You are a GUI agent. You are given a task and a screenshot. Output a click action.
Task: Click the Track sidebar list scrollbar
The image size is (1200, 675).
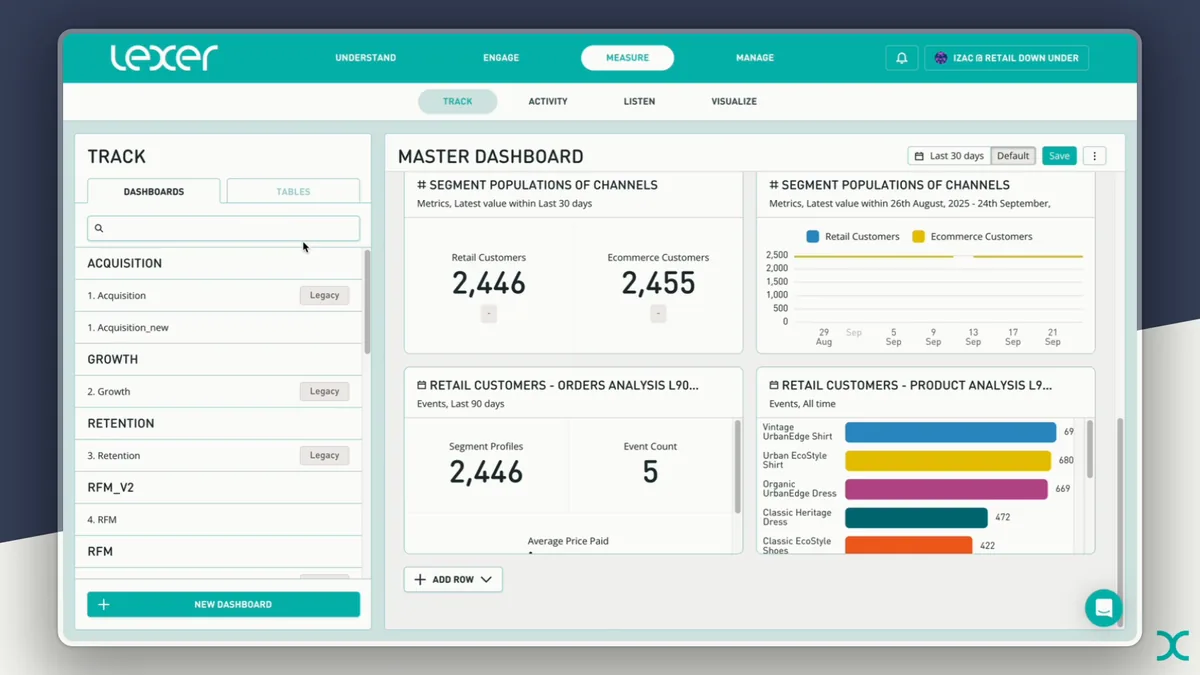click(367, 301)
